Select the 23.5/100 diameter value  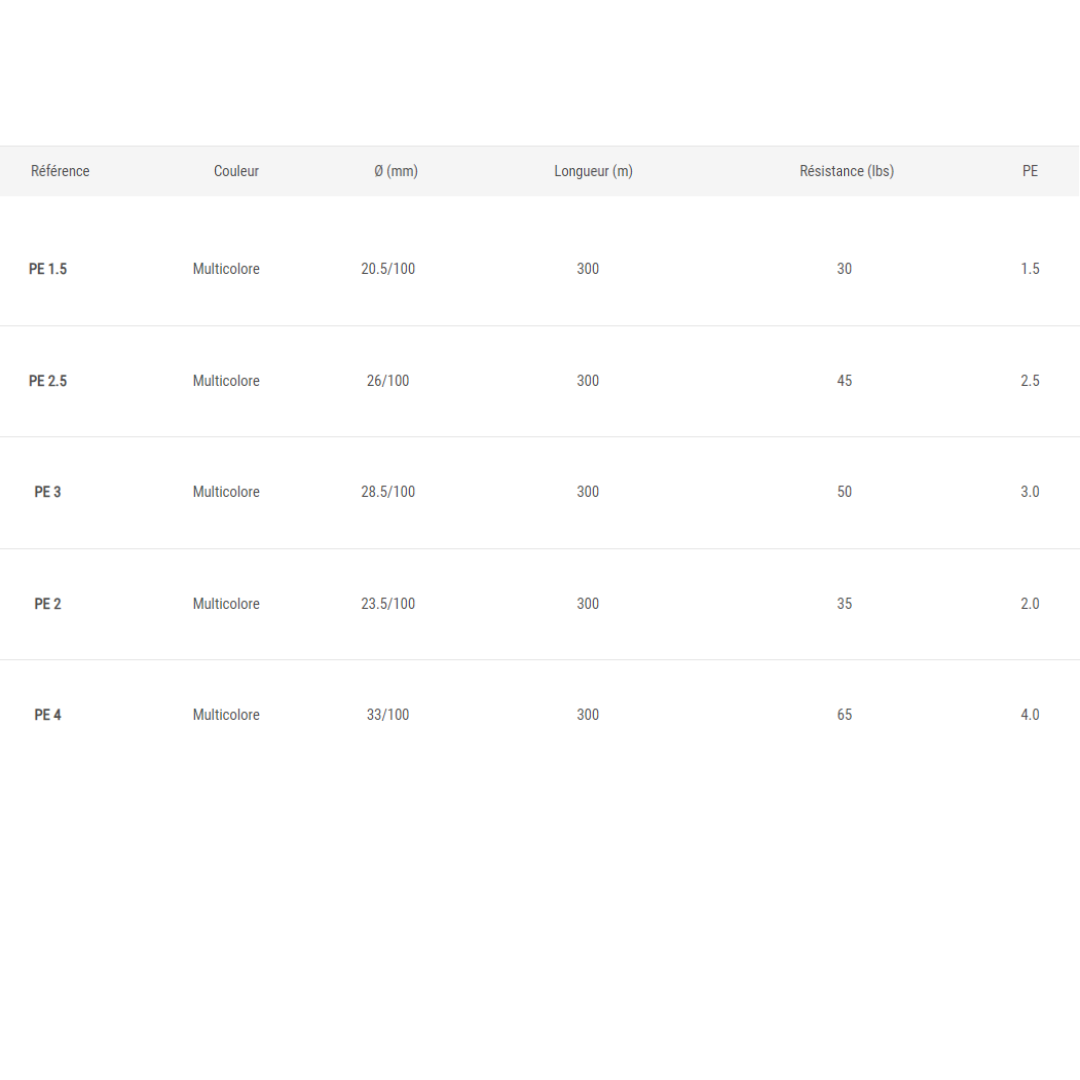pos(388,604)
